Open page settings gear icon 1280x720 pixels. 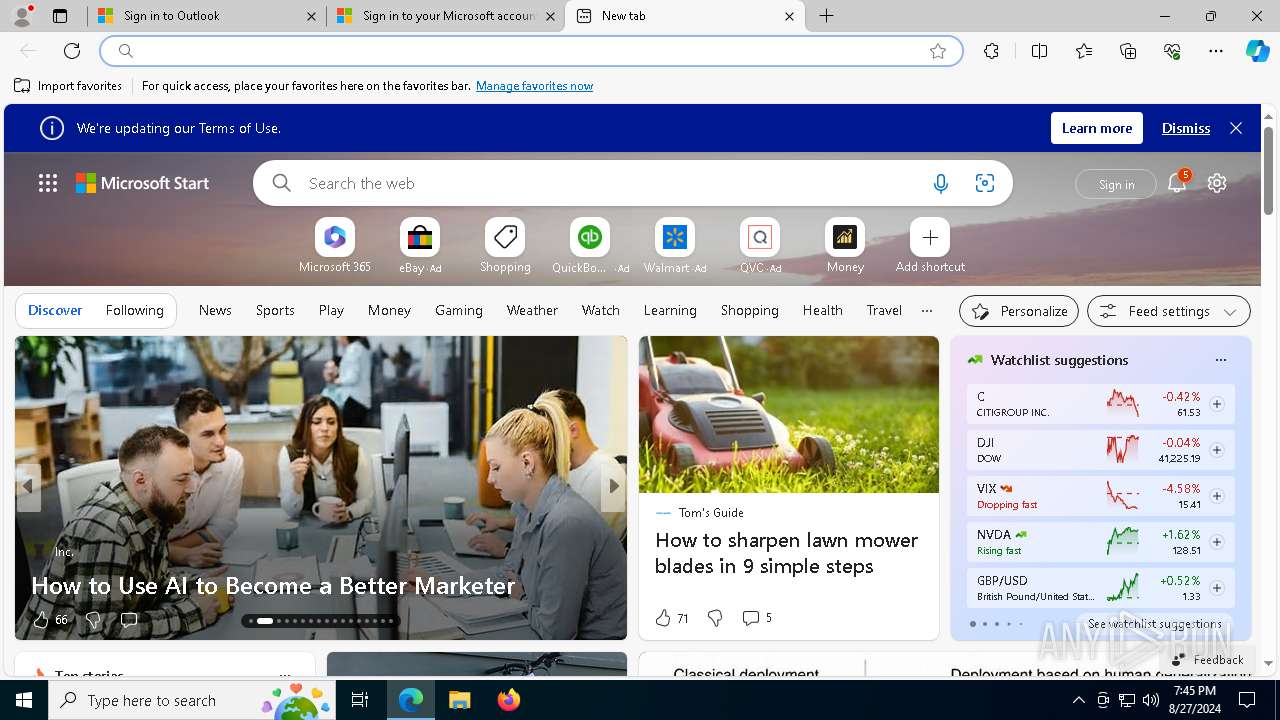1217,183
